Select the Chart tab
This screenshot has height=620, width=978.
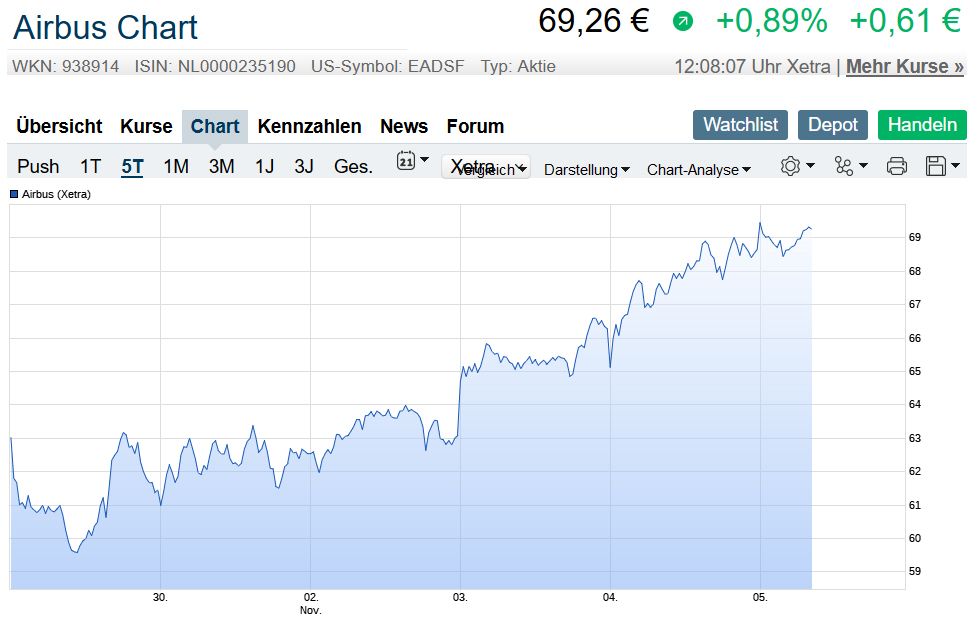click(x=215, y=126)
